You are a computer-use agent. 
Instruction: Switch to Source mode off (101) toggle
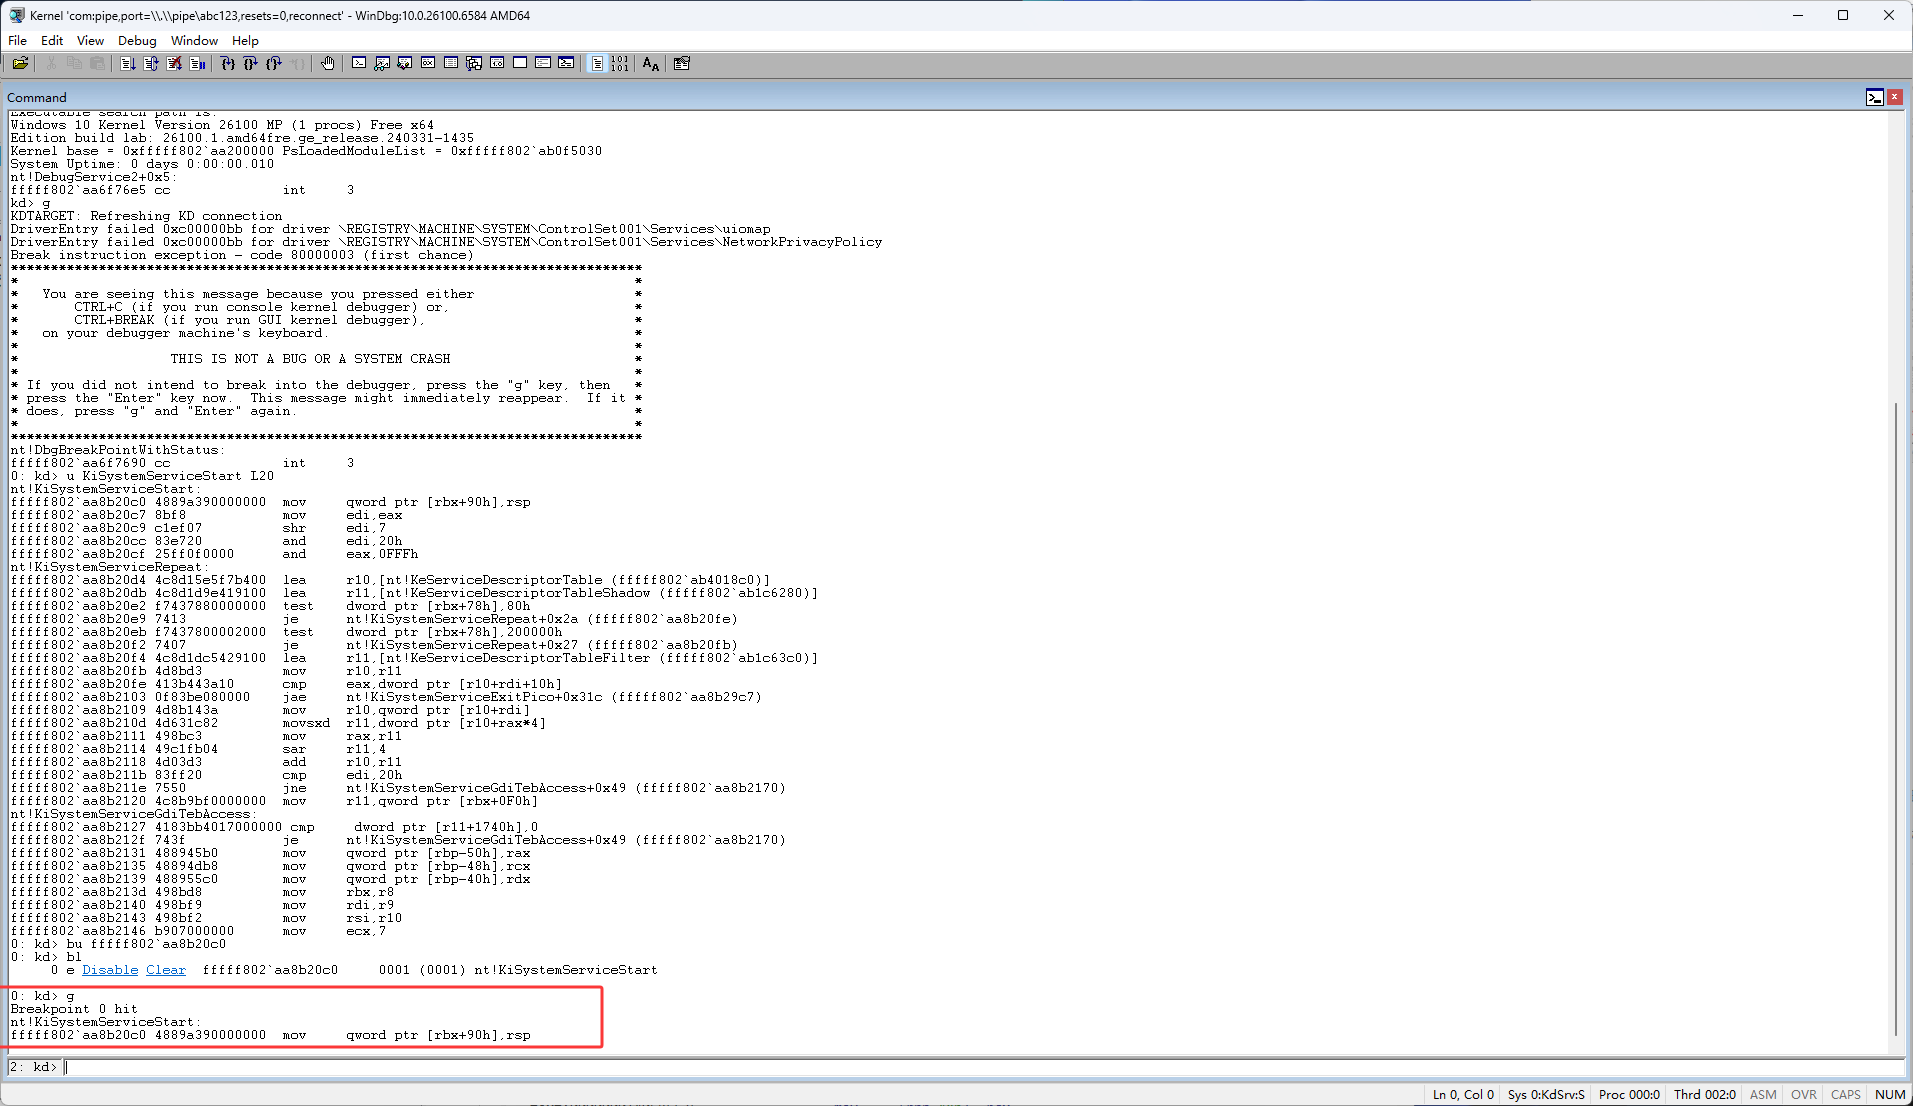[x=620, y=64]
